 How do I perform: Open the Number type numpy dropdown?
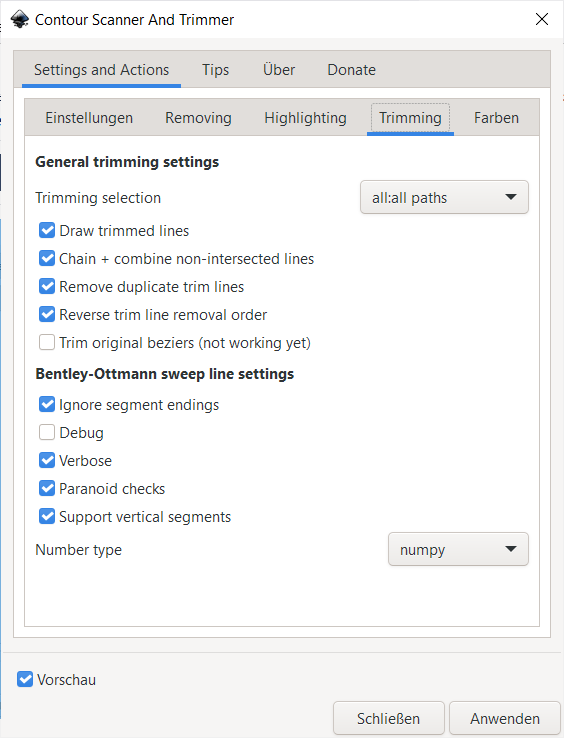click(x=458, y=549)
